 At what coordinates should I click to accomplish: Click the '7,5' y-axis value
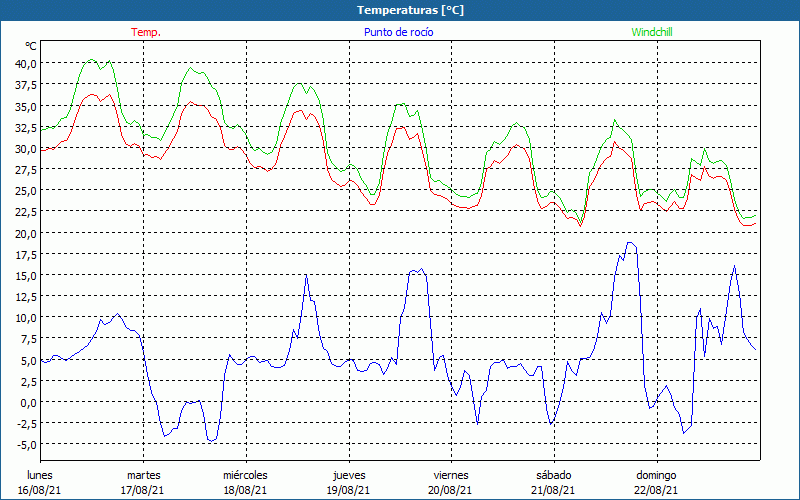(x=29, y=339)
